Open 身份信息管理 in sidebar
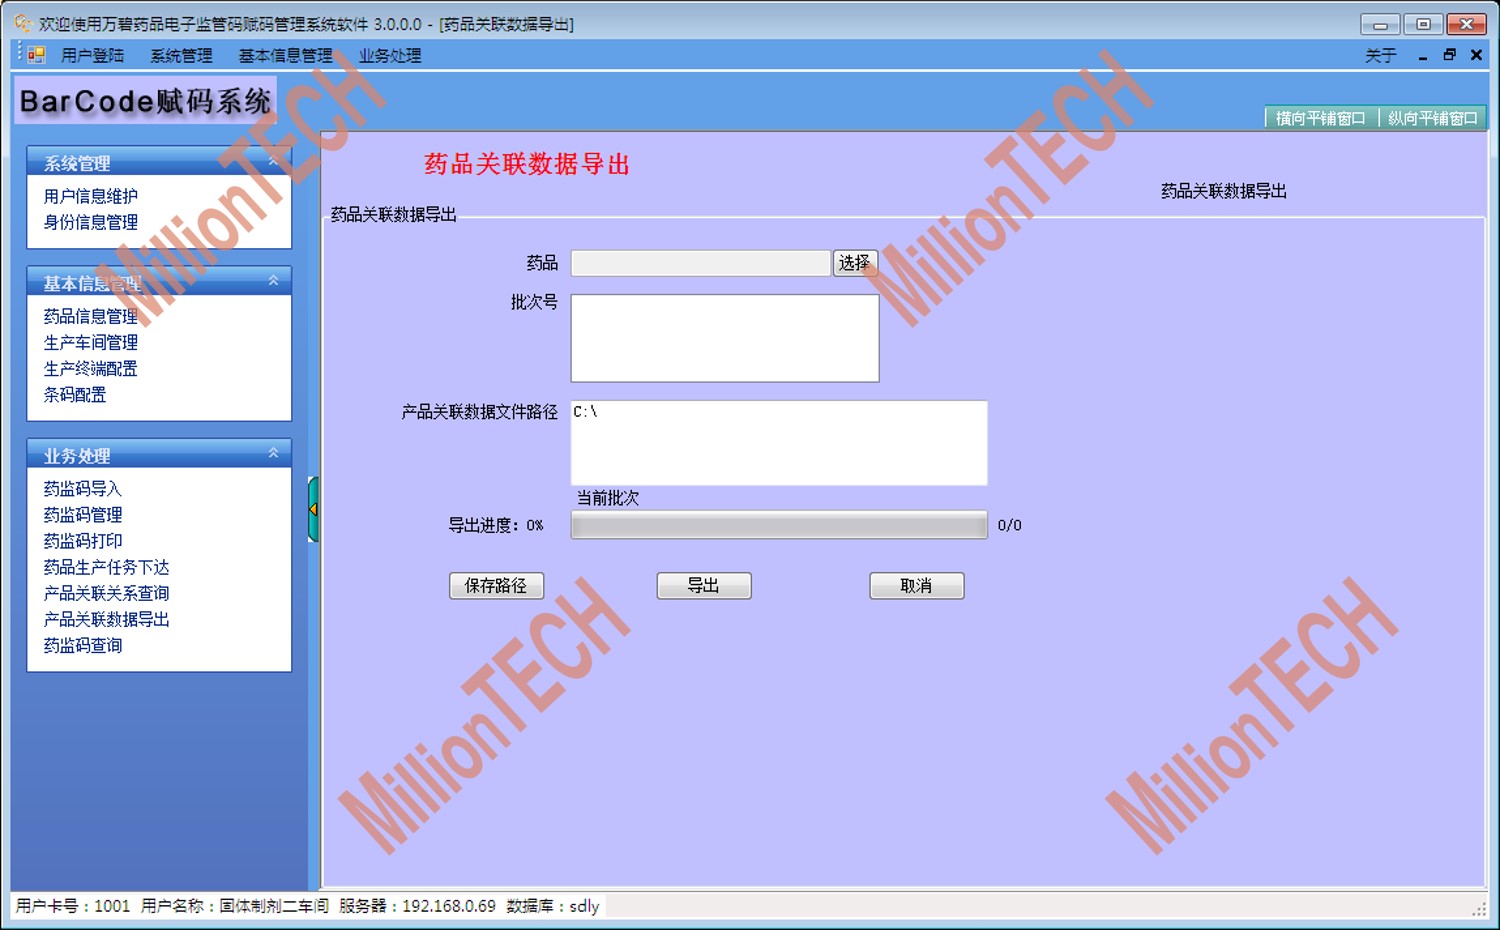The width and height of the screenshot is (1500, 930). 91,222
